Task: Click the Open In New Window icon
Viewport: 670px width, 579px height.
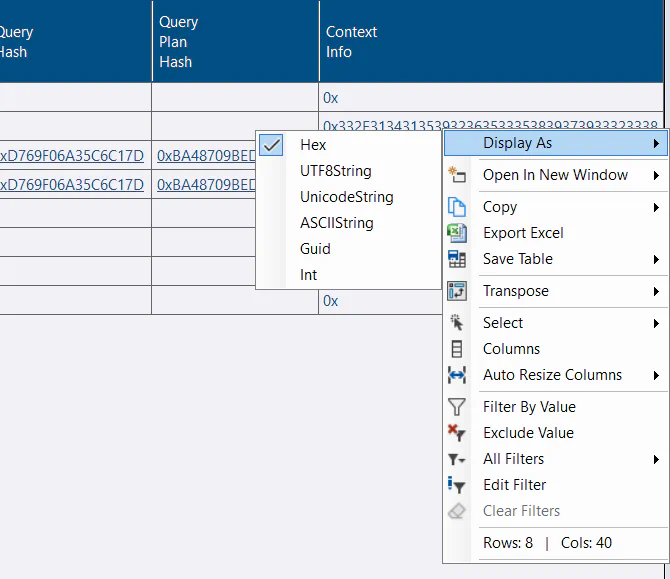Action: (x=456, y=174)
